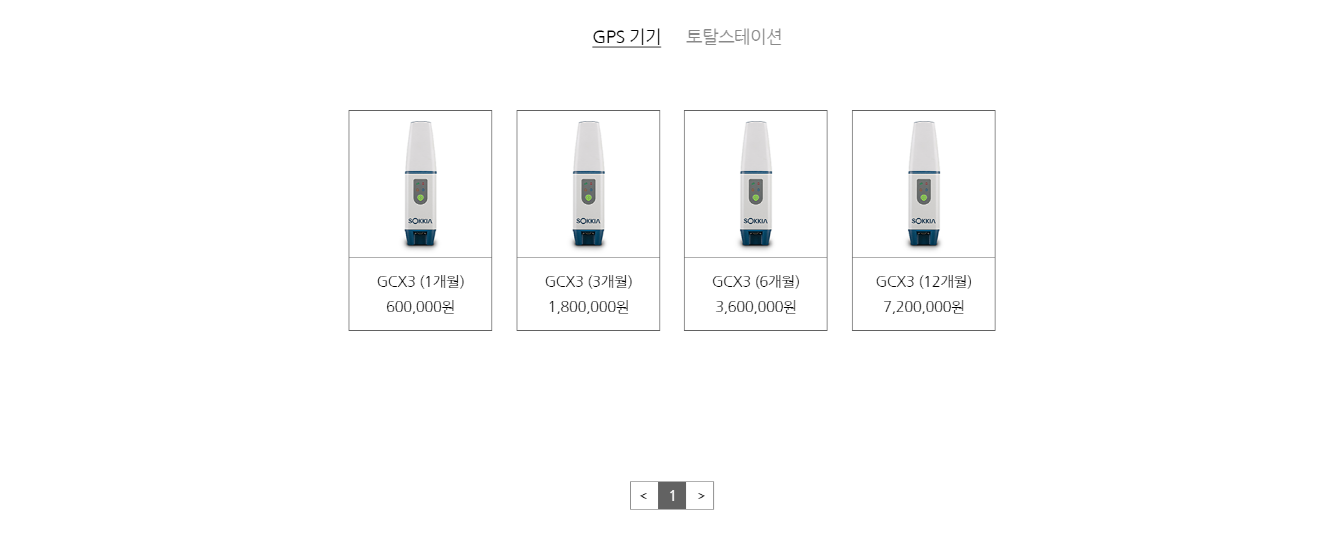Open the GCX3 (6개월) product image

[x=756, y=184]
